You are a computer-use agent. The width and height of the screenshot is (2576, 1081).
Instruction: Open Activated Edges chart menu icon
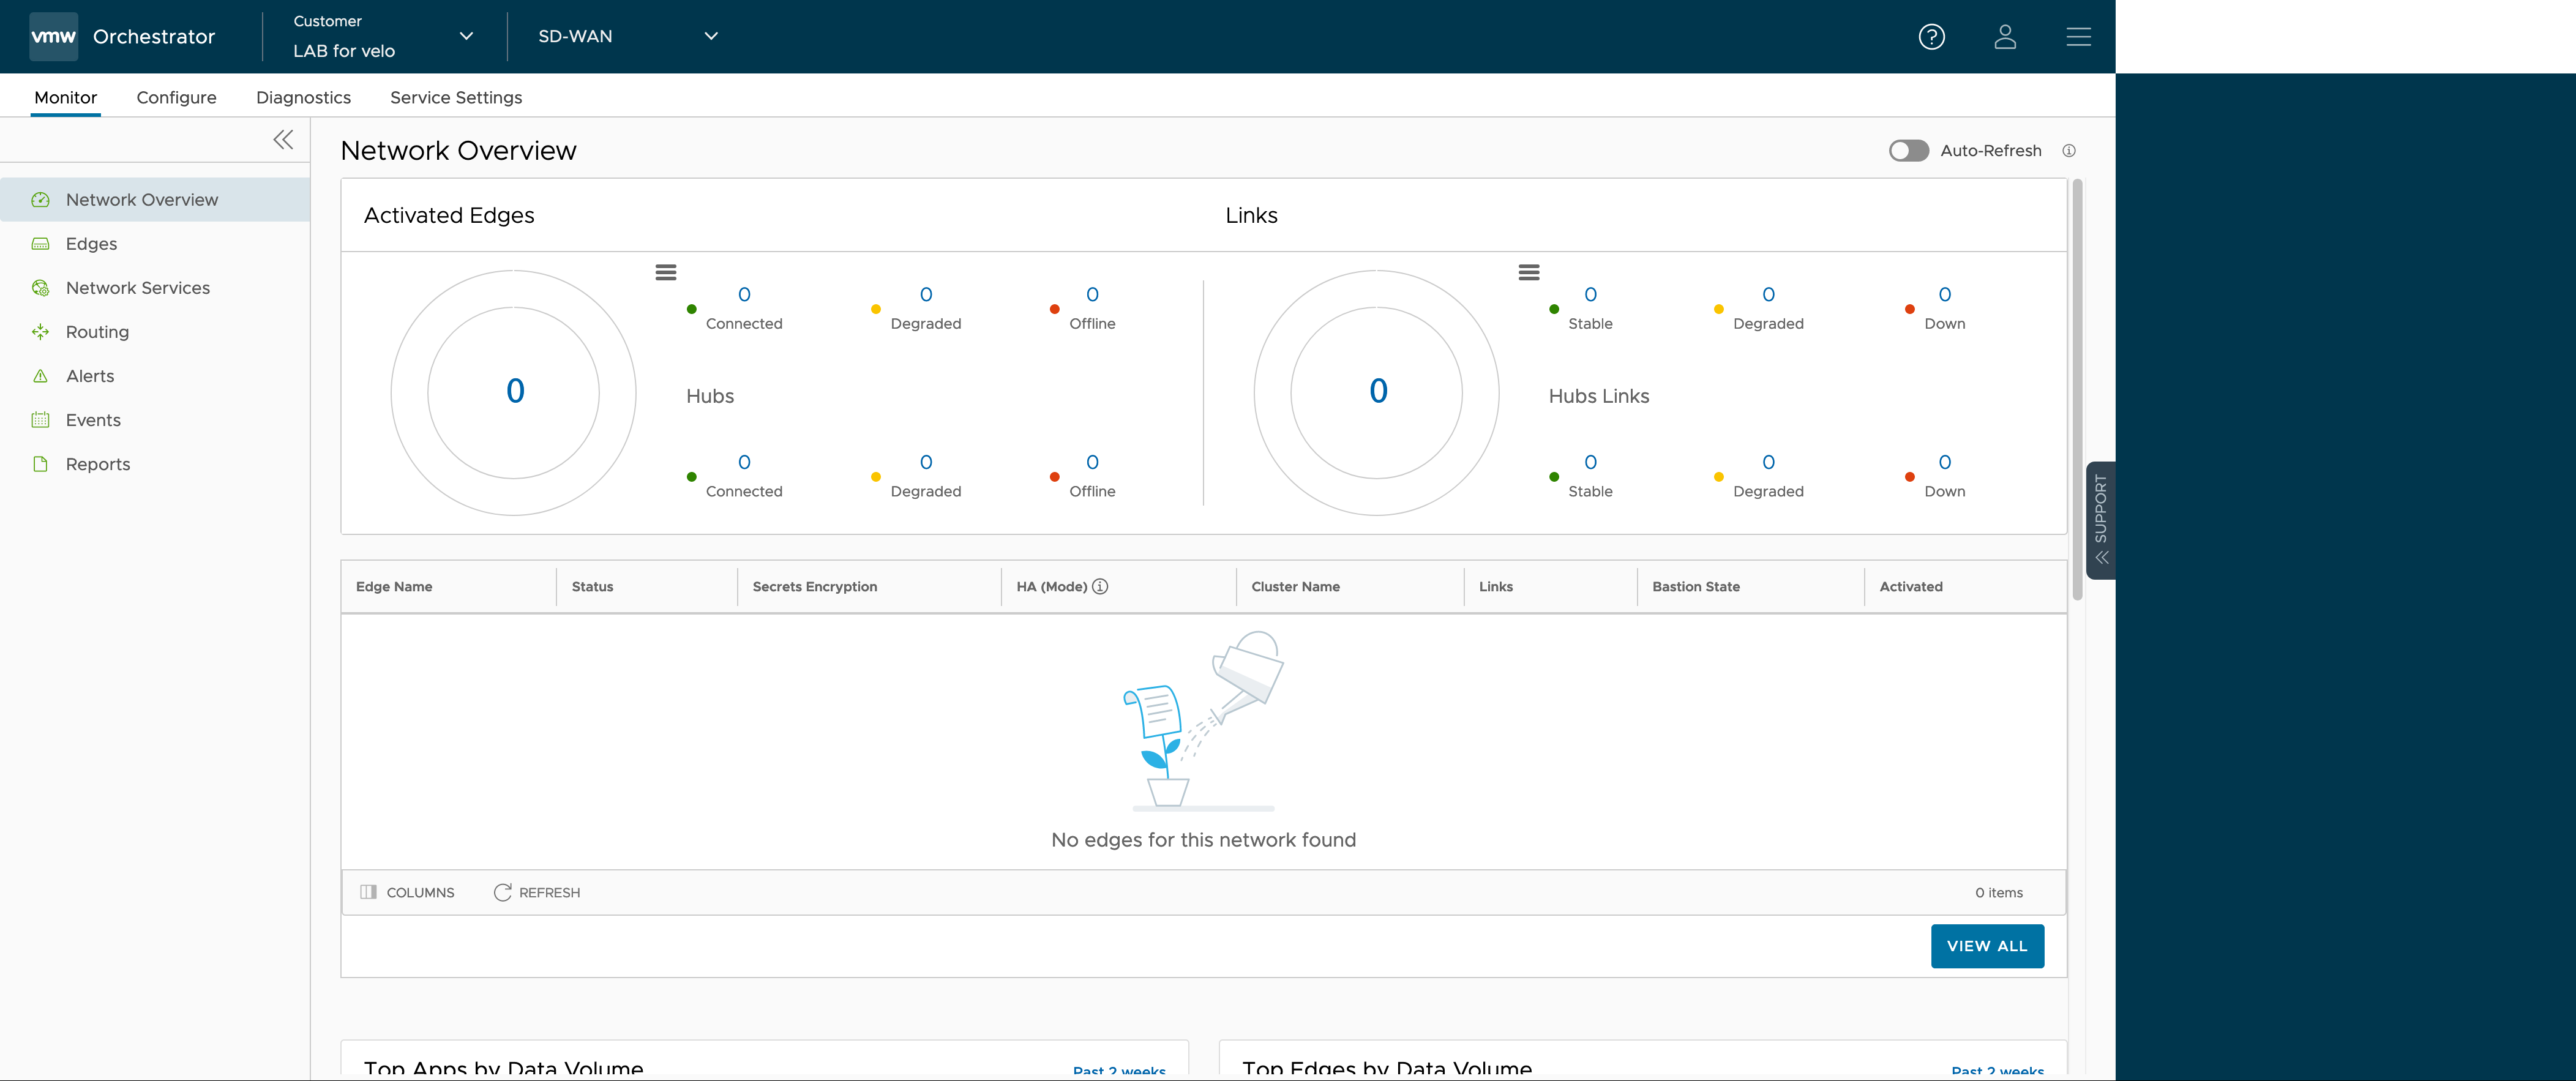tap(666, 272)
